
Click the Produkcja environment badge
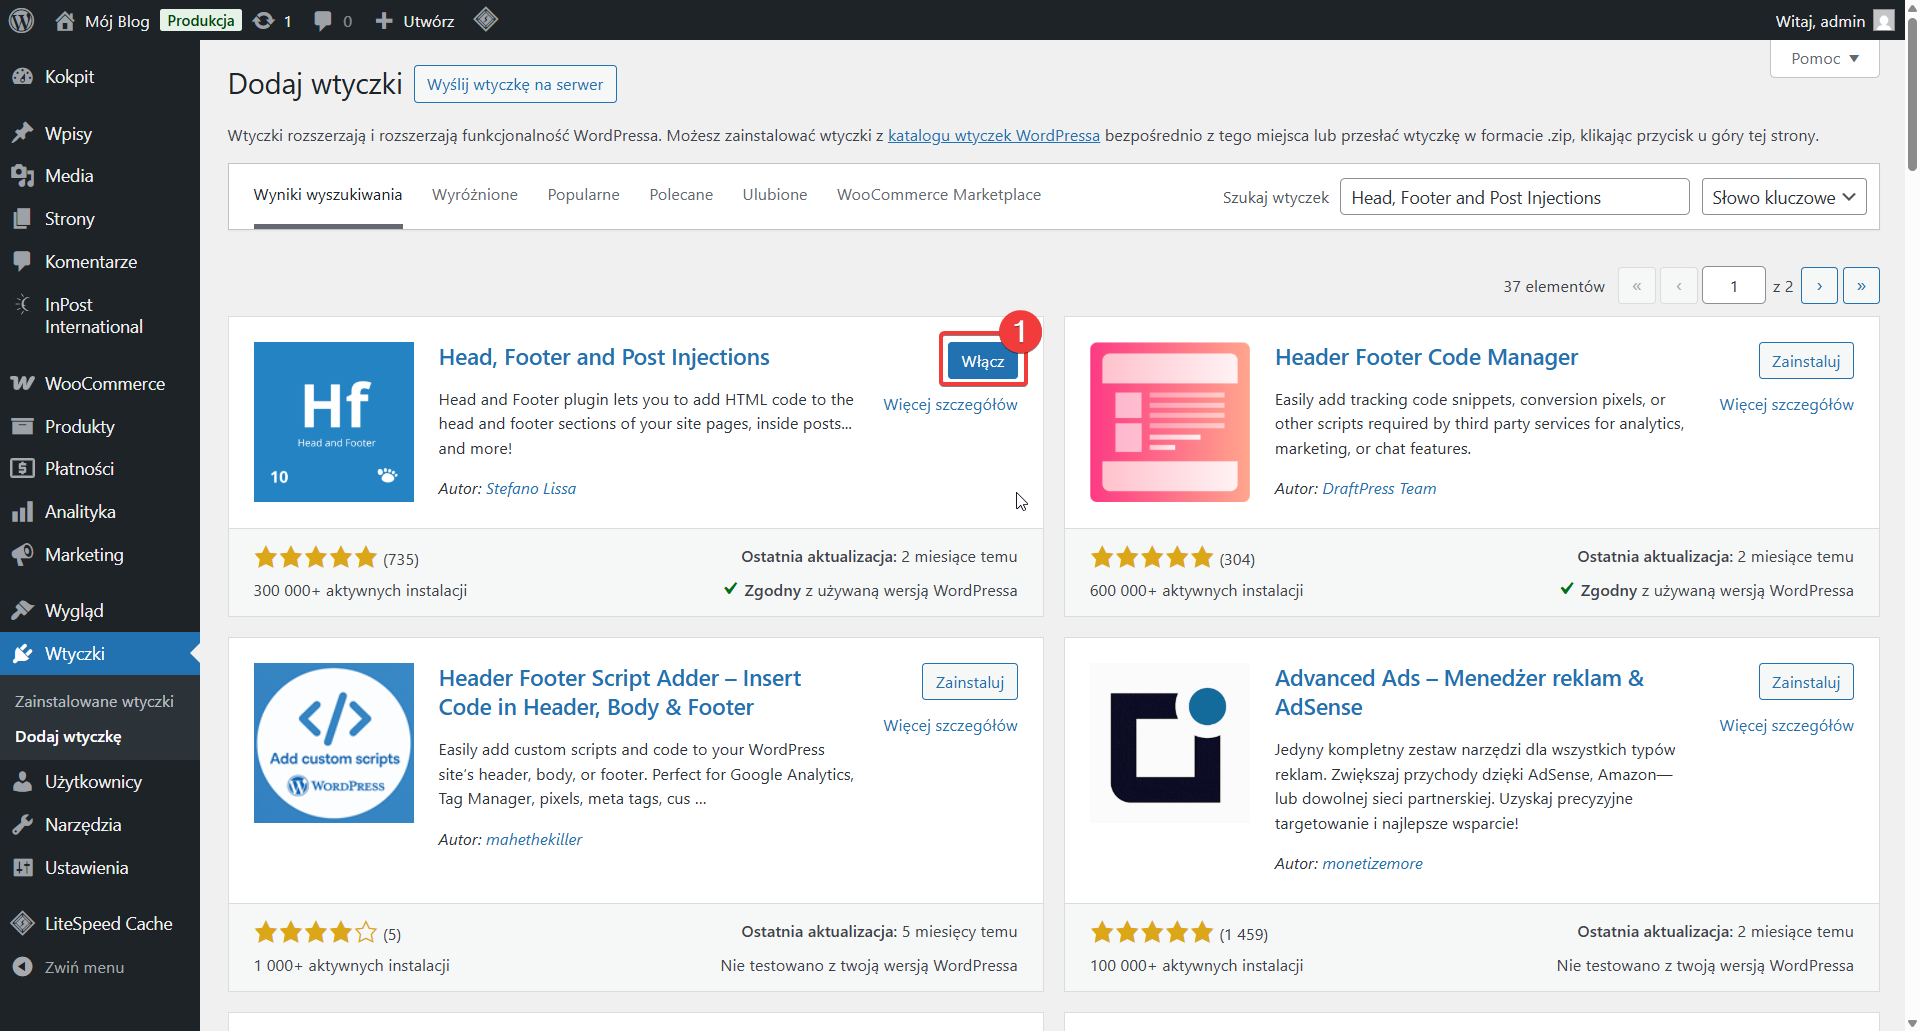tap(201, 20)
